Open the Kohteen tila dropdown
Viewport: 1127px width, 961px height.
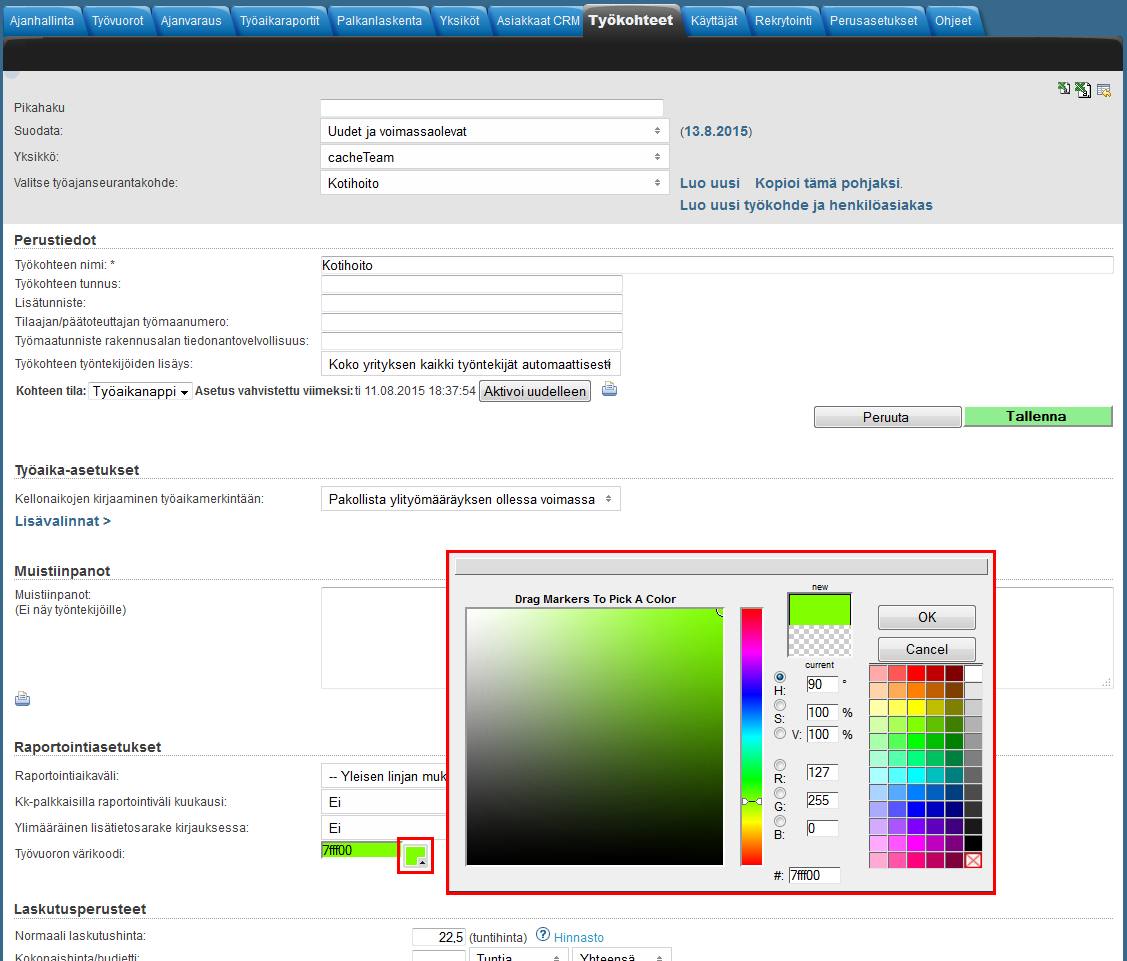(139, 392)
